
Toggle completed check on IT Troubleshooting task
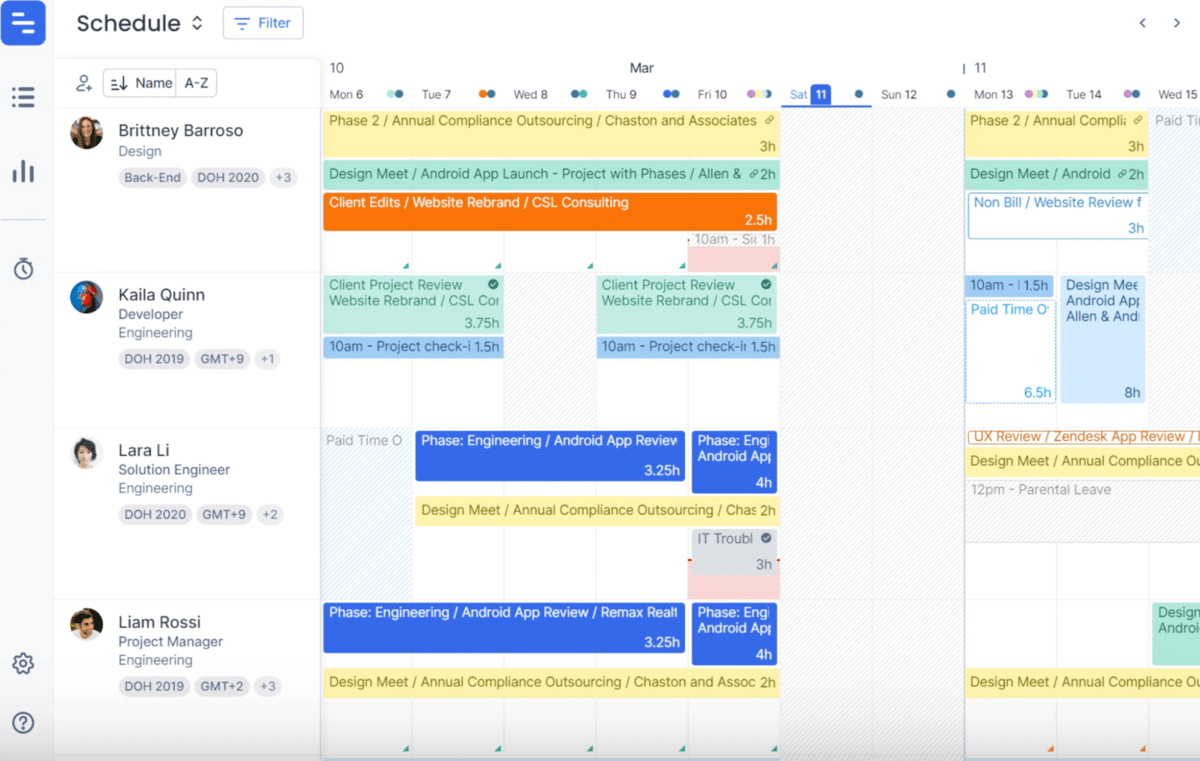[x=766, y=538]
